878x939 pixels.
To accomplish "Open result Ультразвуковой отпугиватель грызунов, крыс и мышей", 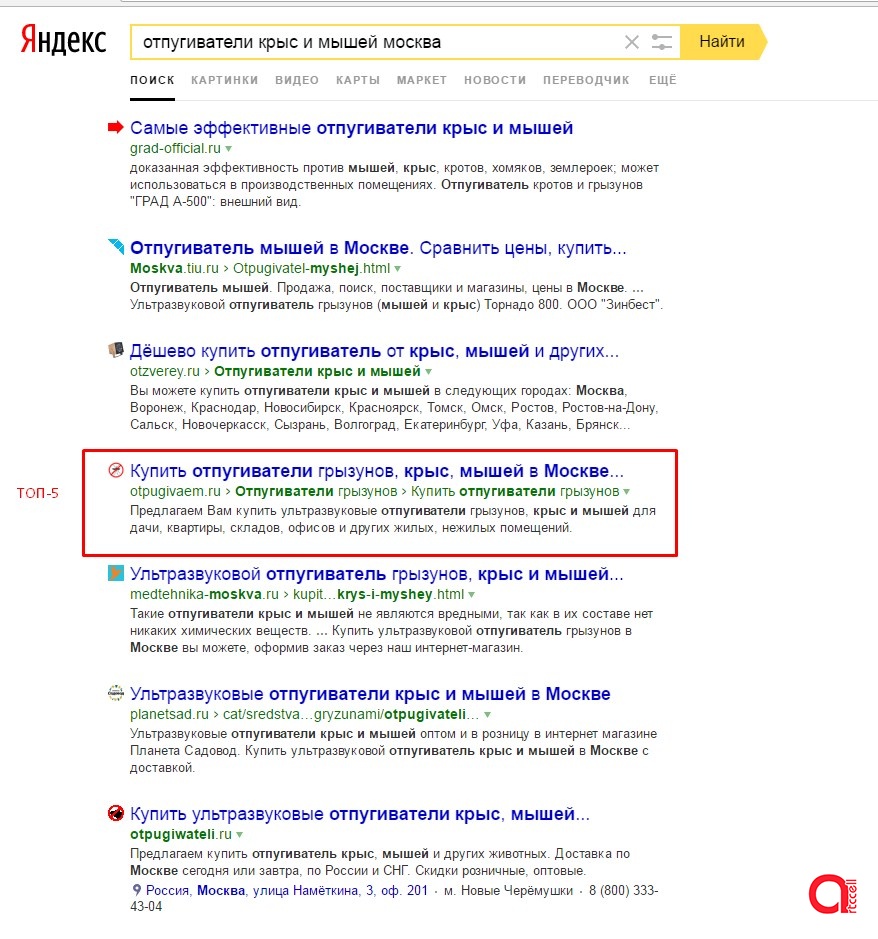I will click(377, 574).
